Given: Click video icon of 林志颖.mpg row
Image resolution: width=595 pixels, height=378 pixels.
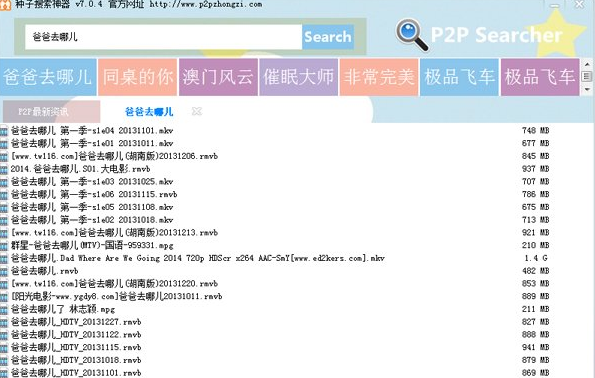Looking at the screenshot, I should tap(4, 310).
